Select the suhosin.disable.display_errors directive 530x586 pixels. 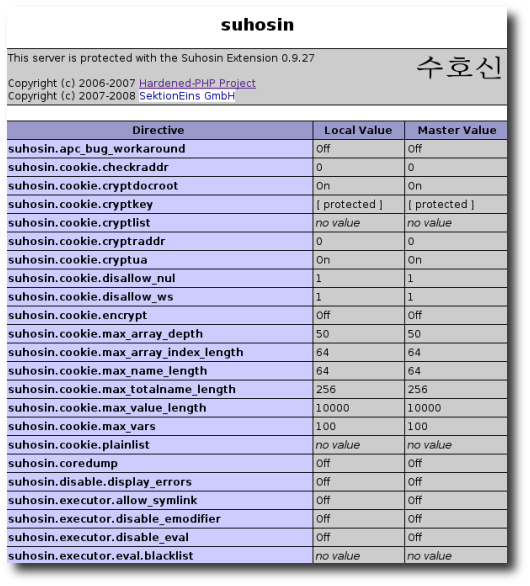[x=100, y=482]
